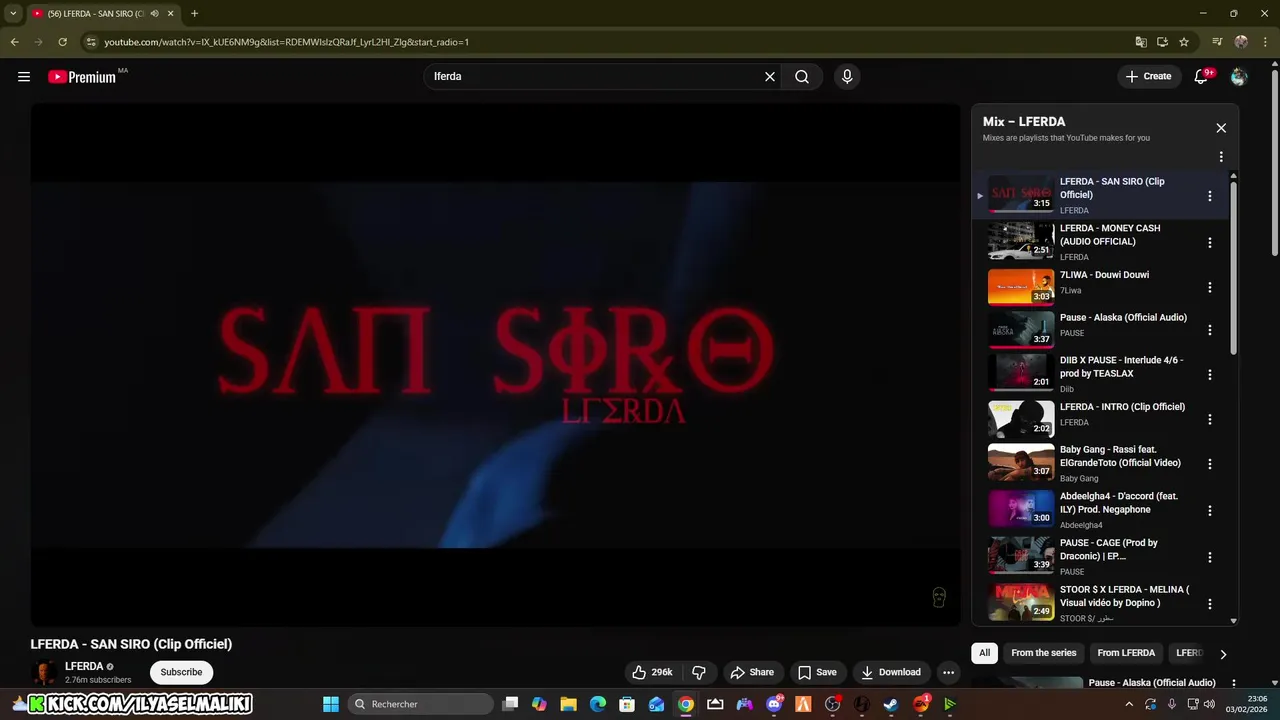Screen dimensions: 1280x720
Task: Save video to a playlist
Action: (817, 672)
